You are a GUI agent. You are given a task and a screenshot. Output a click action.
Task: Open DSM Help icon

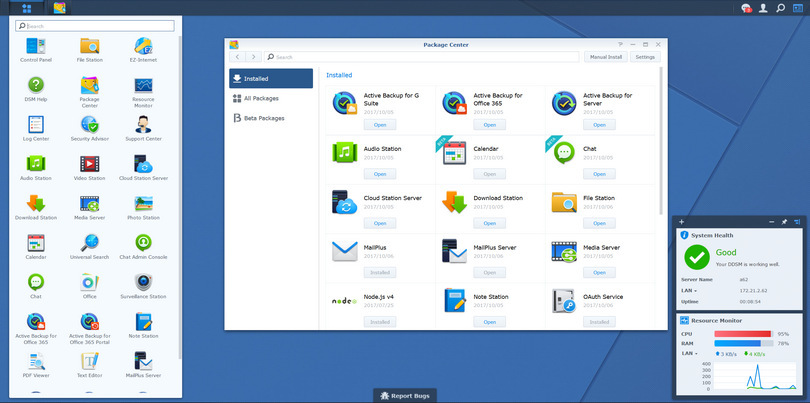(x=36, y=89)
